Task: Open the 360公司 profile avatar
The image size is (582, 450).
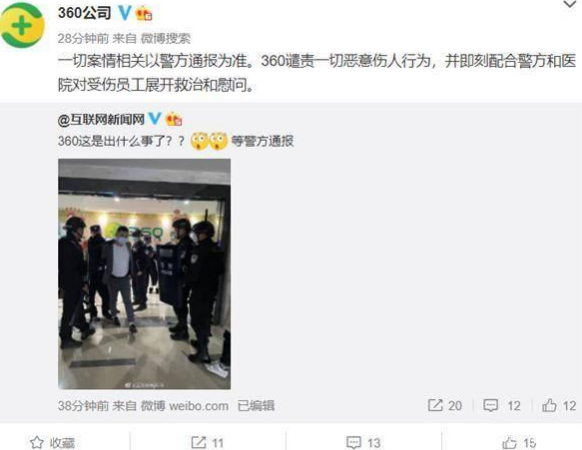Action: coord(22,25)
